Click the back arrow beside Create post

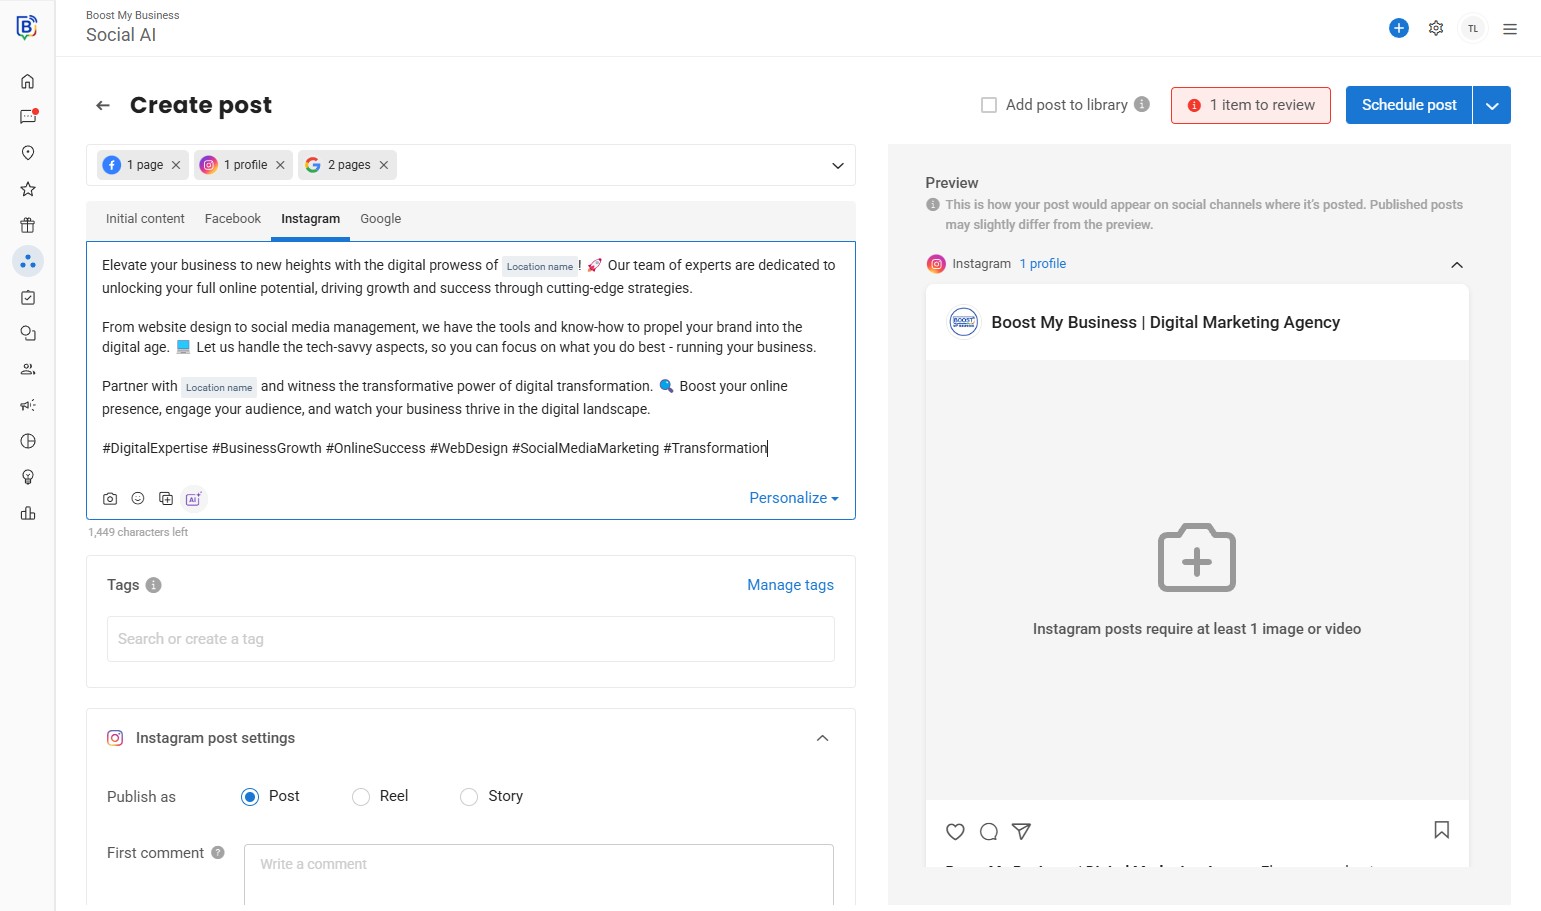click(x=103, y=105)
